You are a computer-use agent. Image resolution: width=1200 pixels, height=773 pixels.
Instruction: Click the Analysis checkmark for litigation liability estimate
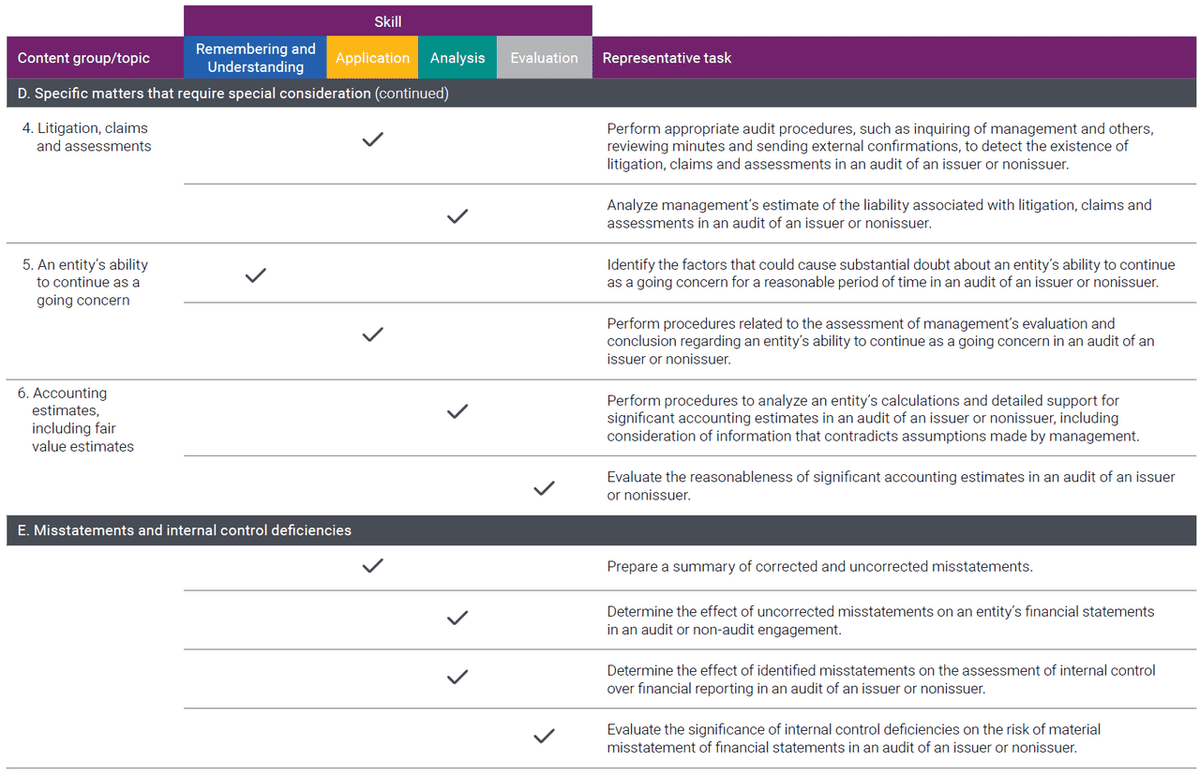457,215
